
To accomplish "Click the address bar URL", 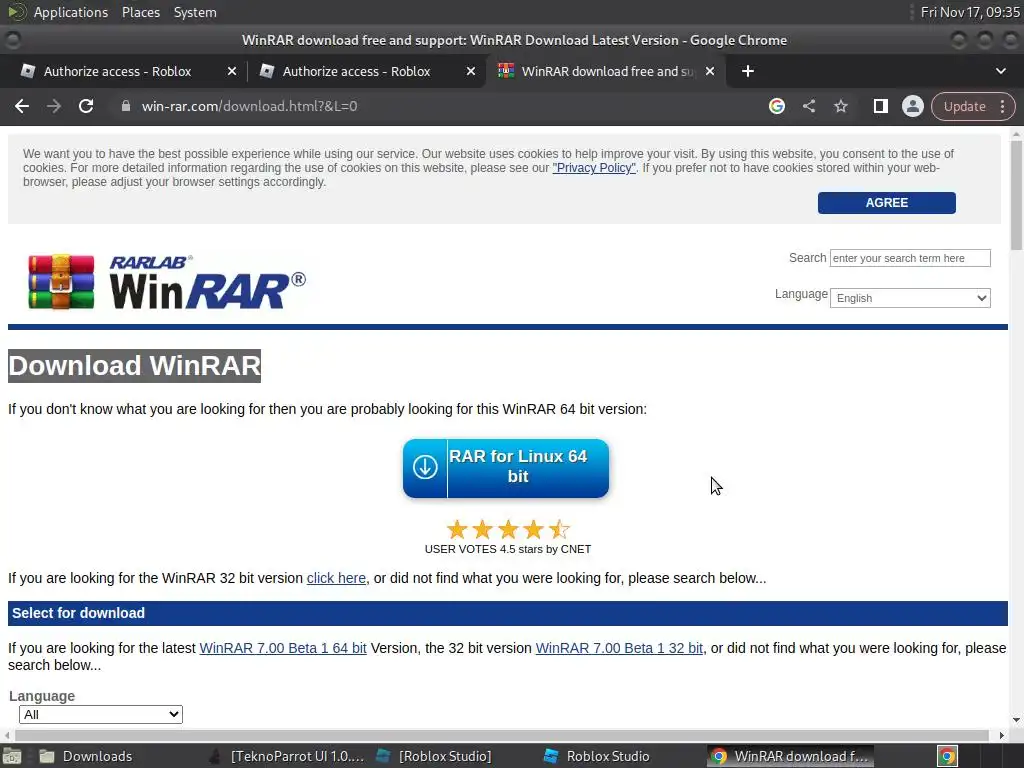I will coord(249,106).
